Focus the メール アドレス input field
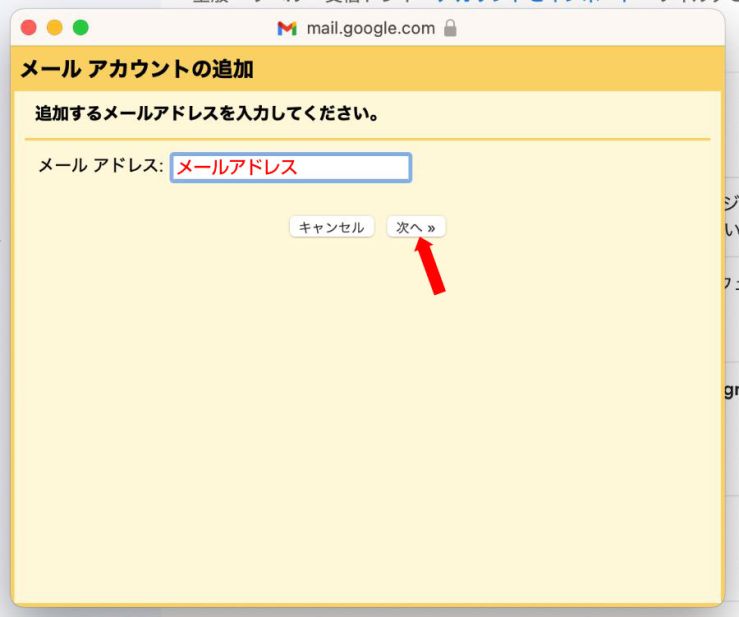739x617 pixels. click(290, 167)
